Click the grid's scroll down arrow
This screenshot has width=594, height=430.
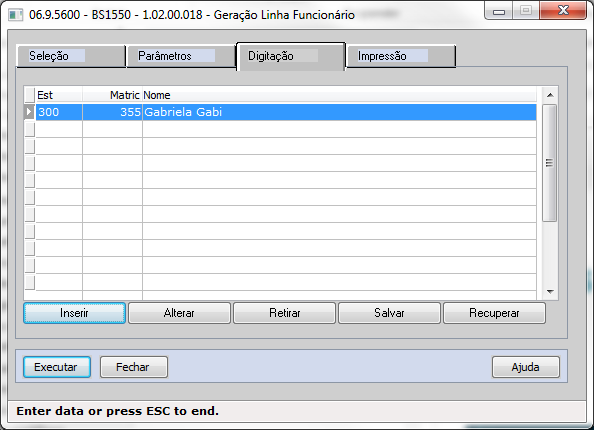550,292
